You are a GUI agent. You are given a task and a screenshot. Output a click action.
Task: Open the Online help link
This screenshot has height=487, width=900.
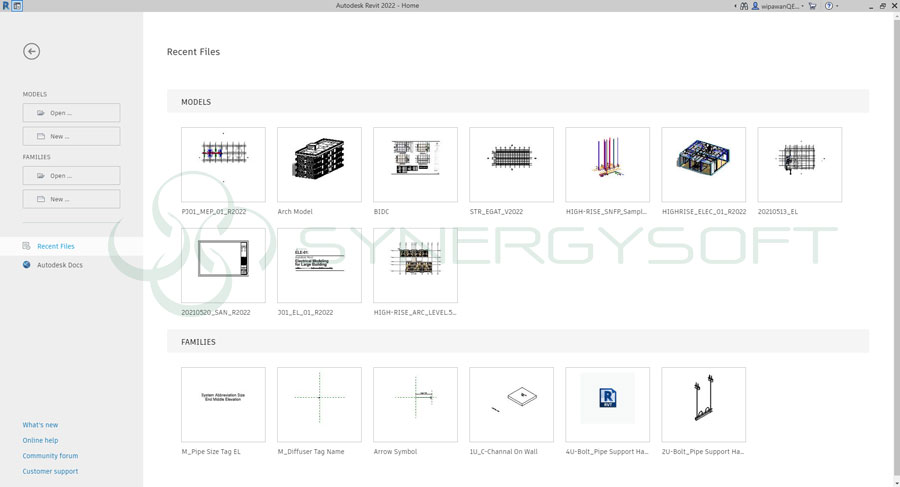coord(40,440)
